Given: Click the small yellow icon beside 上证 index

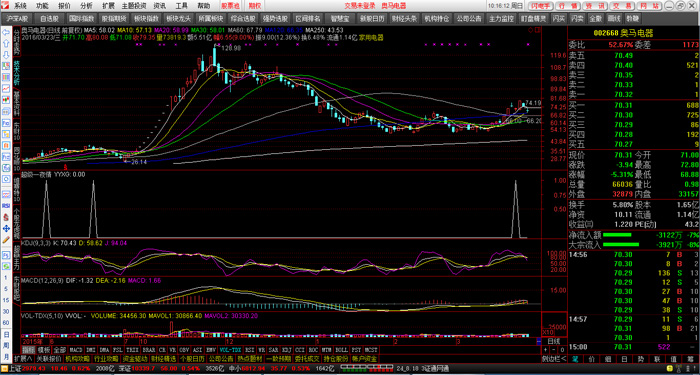Looking at the screenshot, I should [4, 368].
